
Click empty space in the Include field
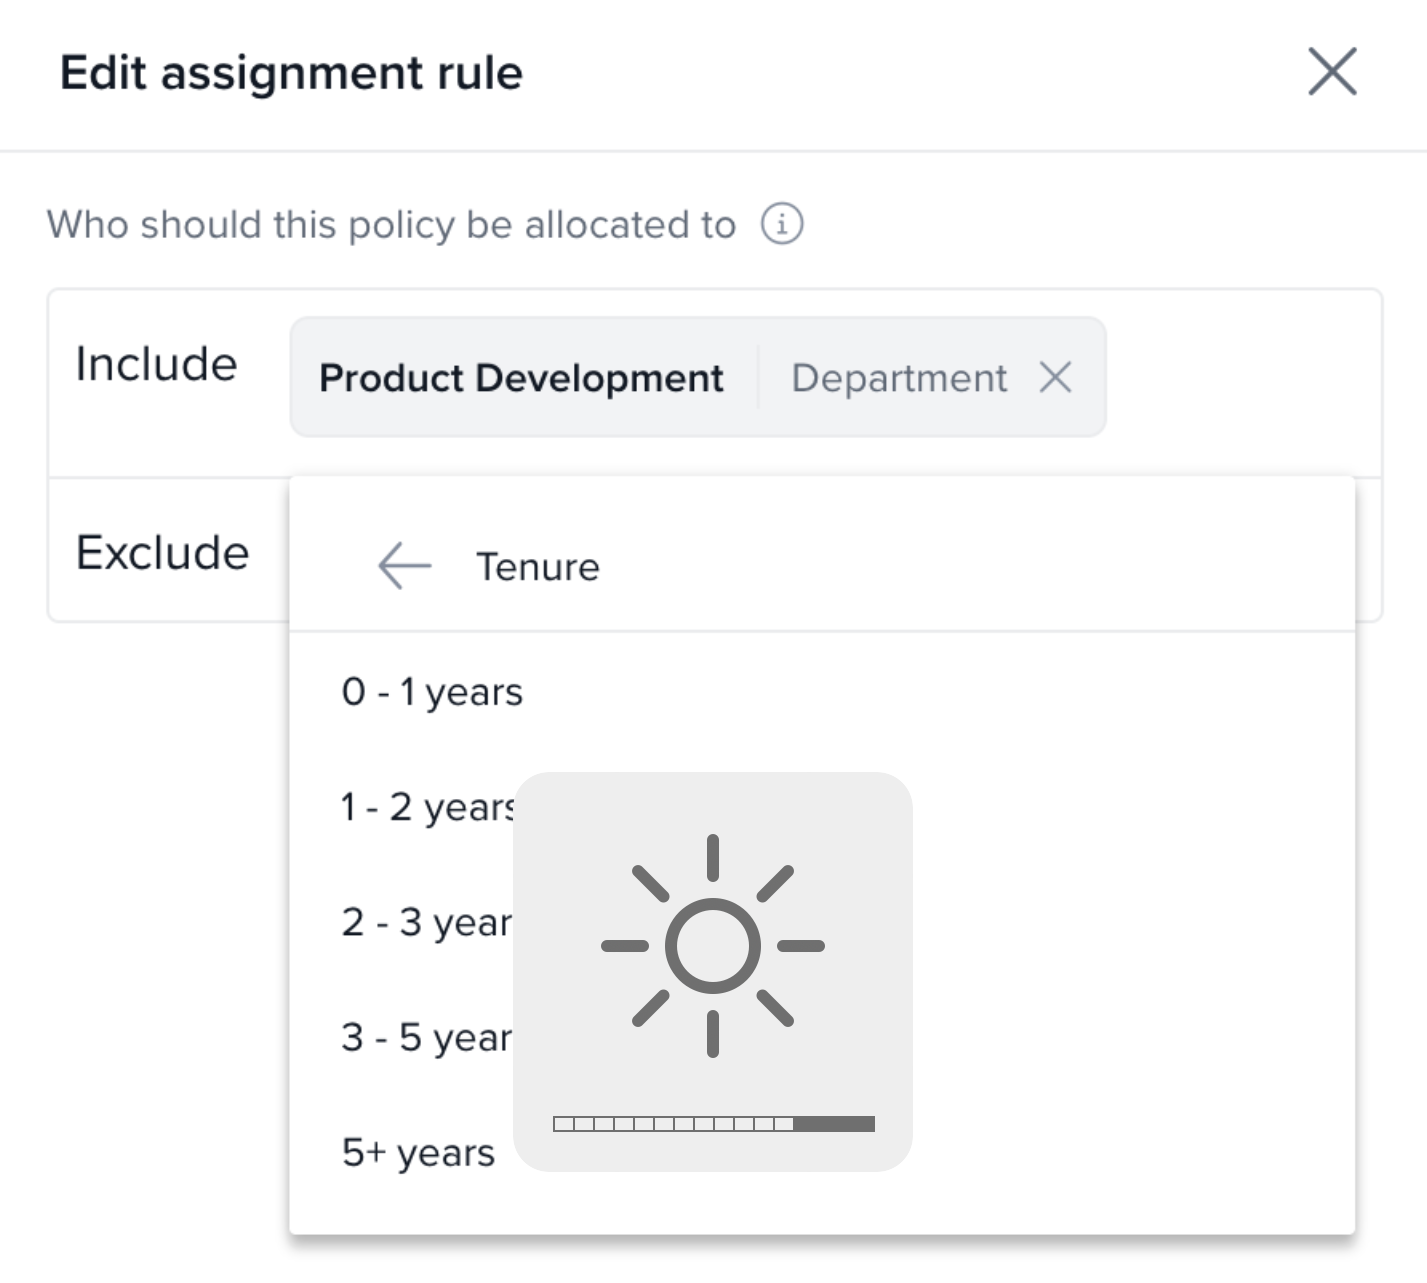coord(1240,378)
